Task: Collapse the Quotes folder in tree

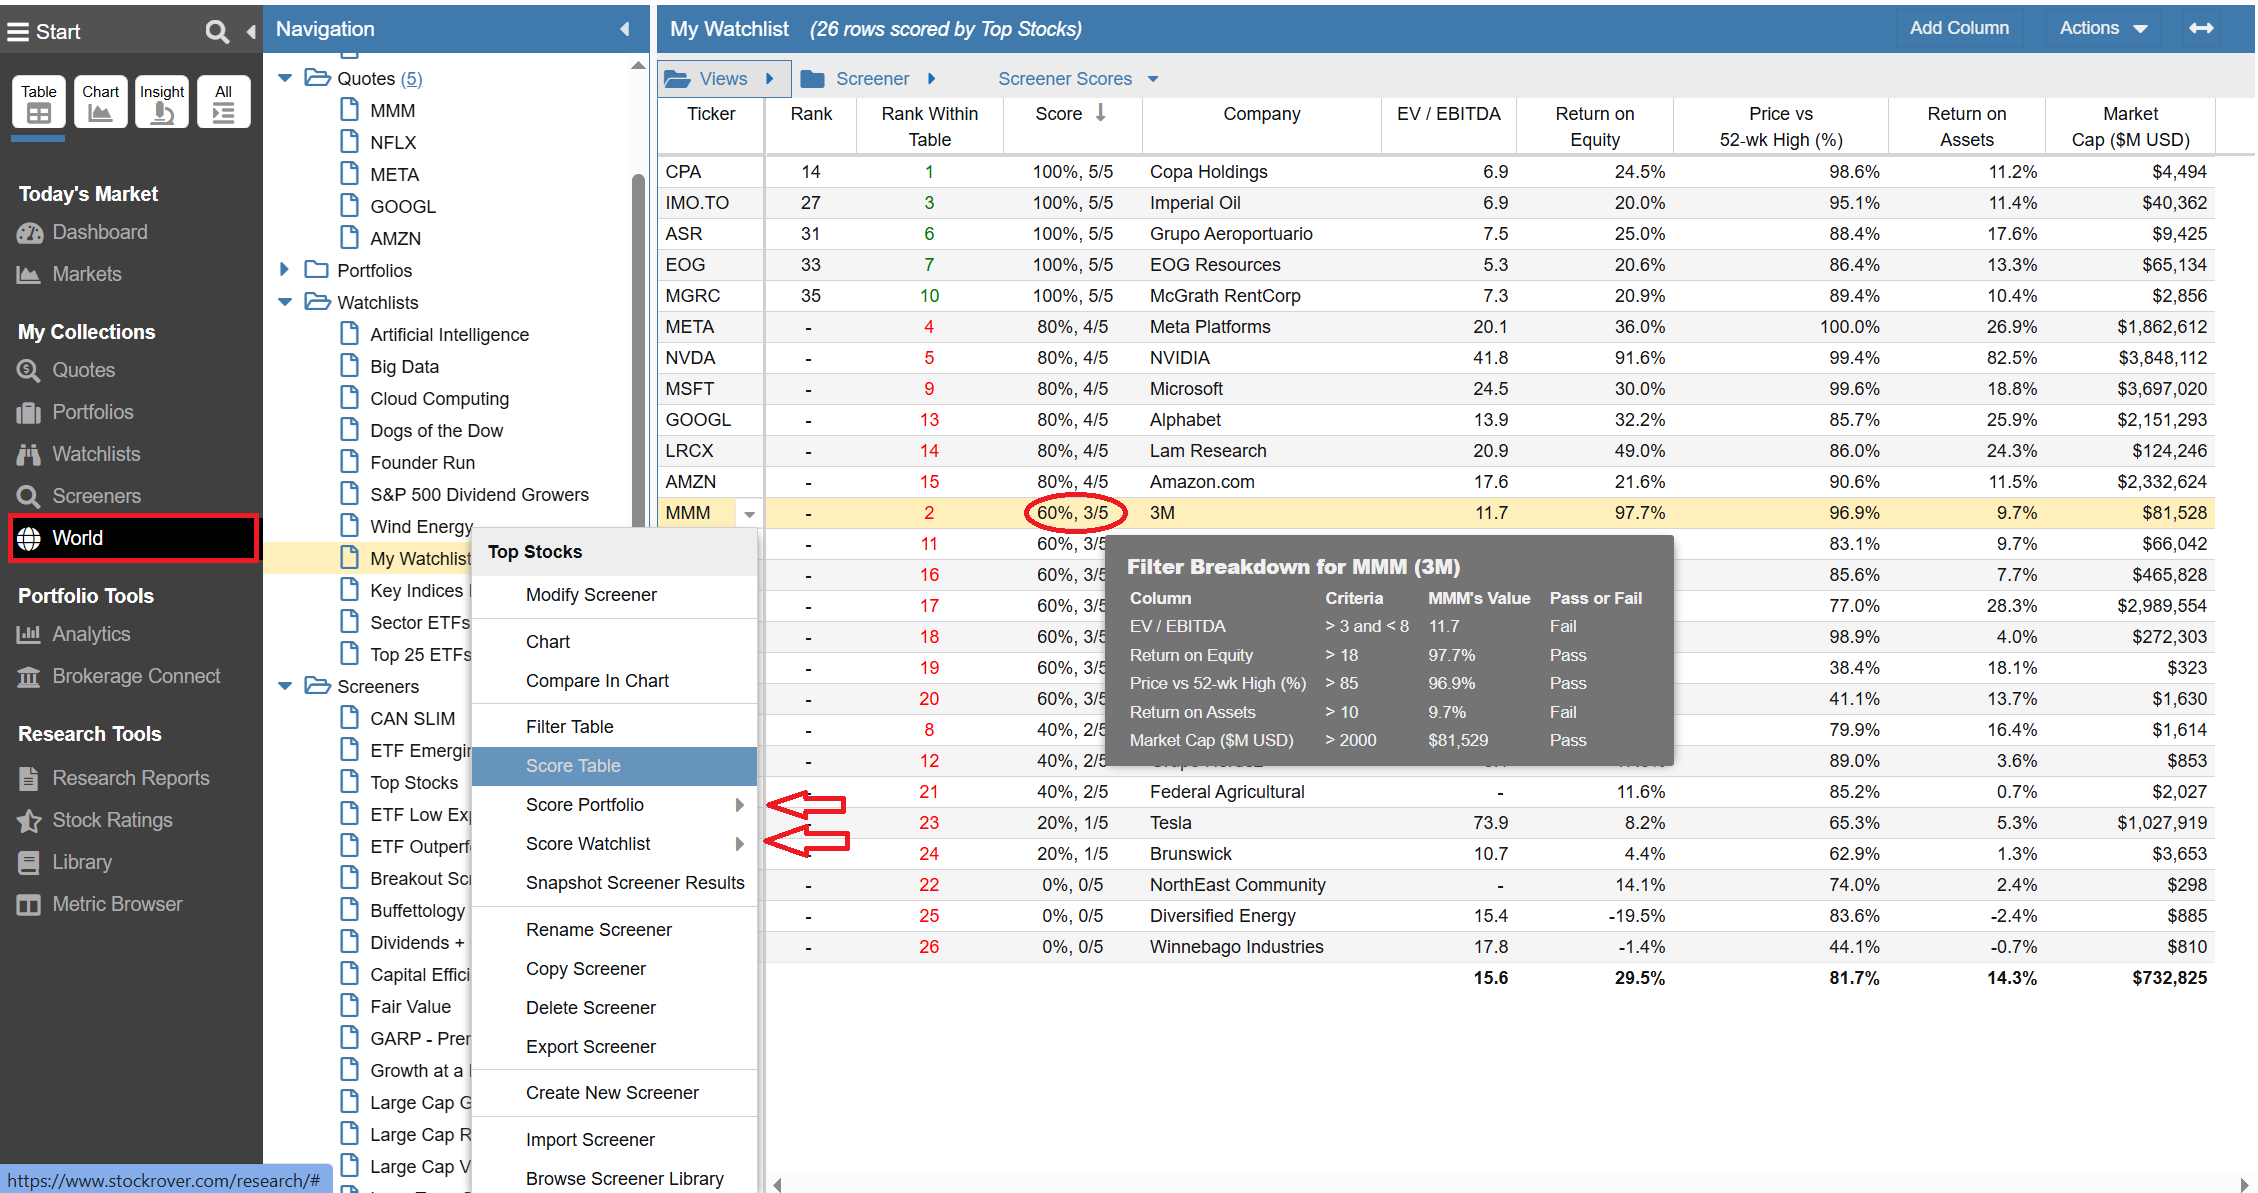Action: [x=285, y=78]
